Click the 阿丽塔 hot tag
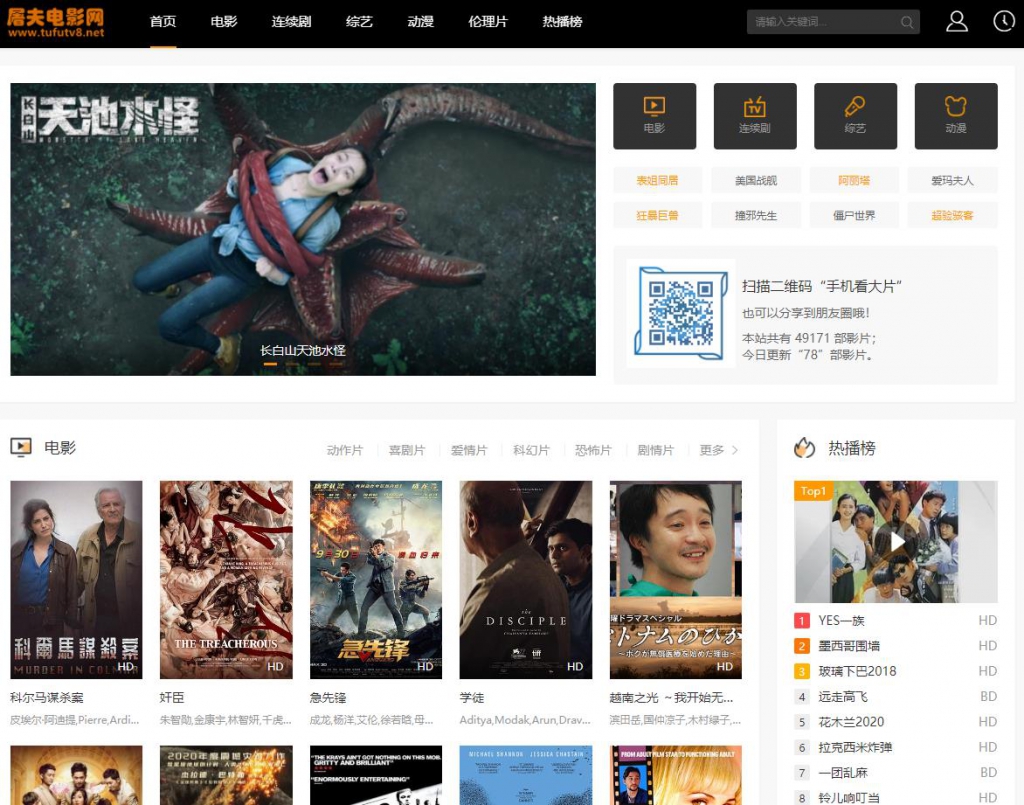 854,180
